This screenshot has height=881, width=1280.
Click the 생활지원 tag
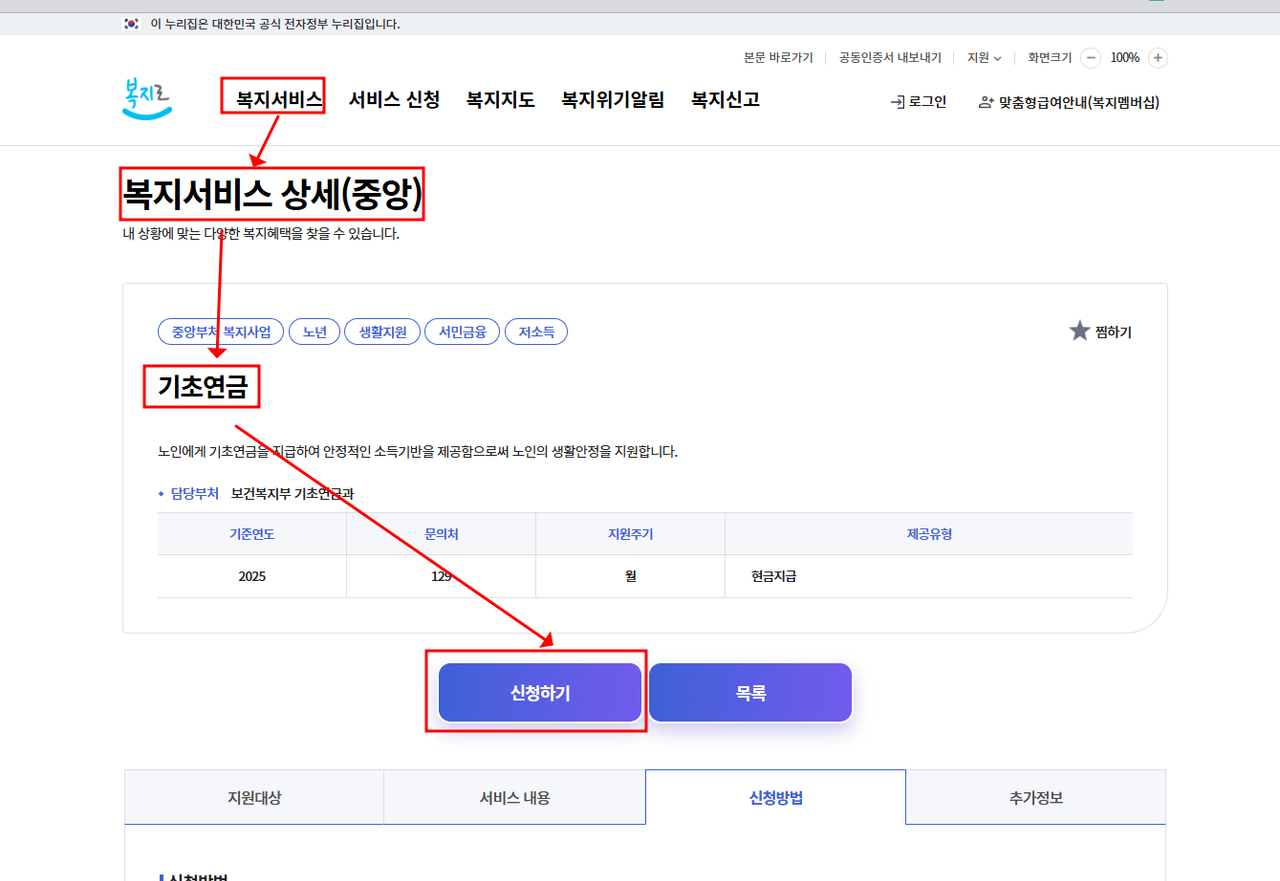point(382,332)
